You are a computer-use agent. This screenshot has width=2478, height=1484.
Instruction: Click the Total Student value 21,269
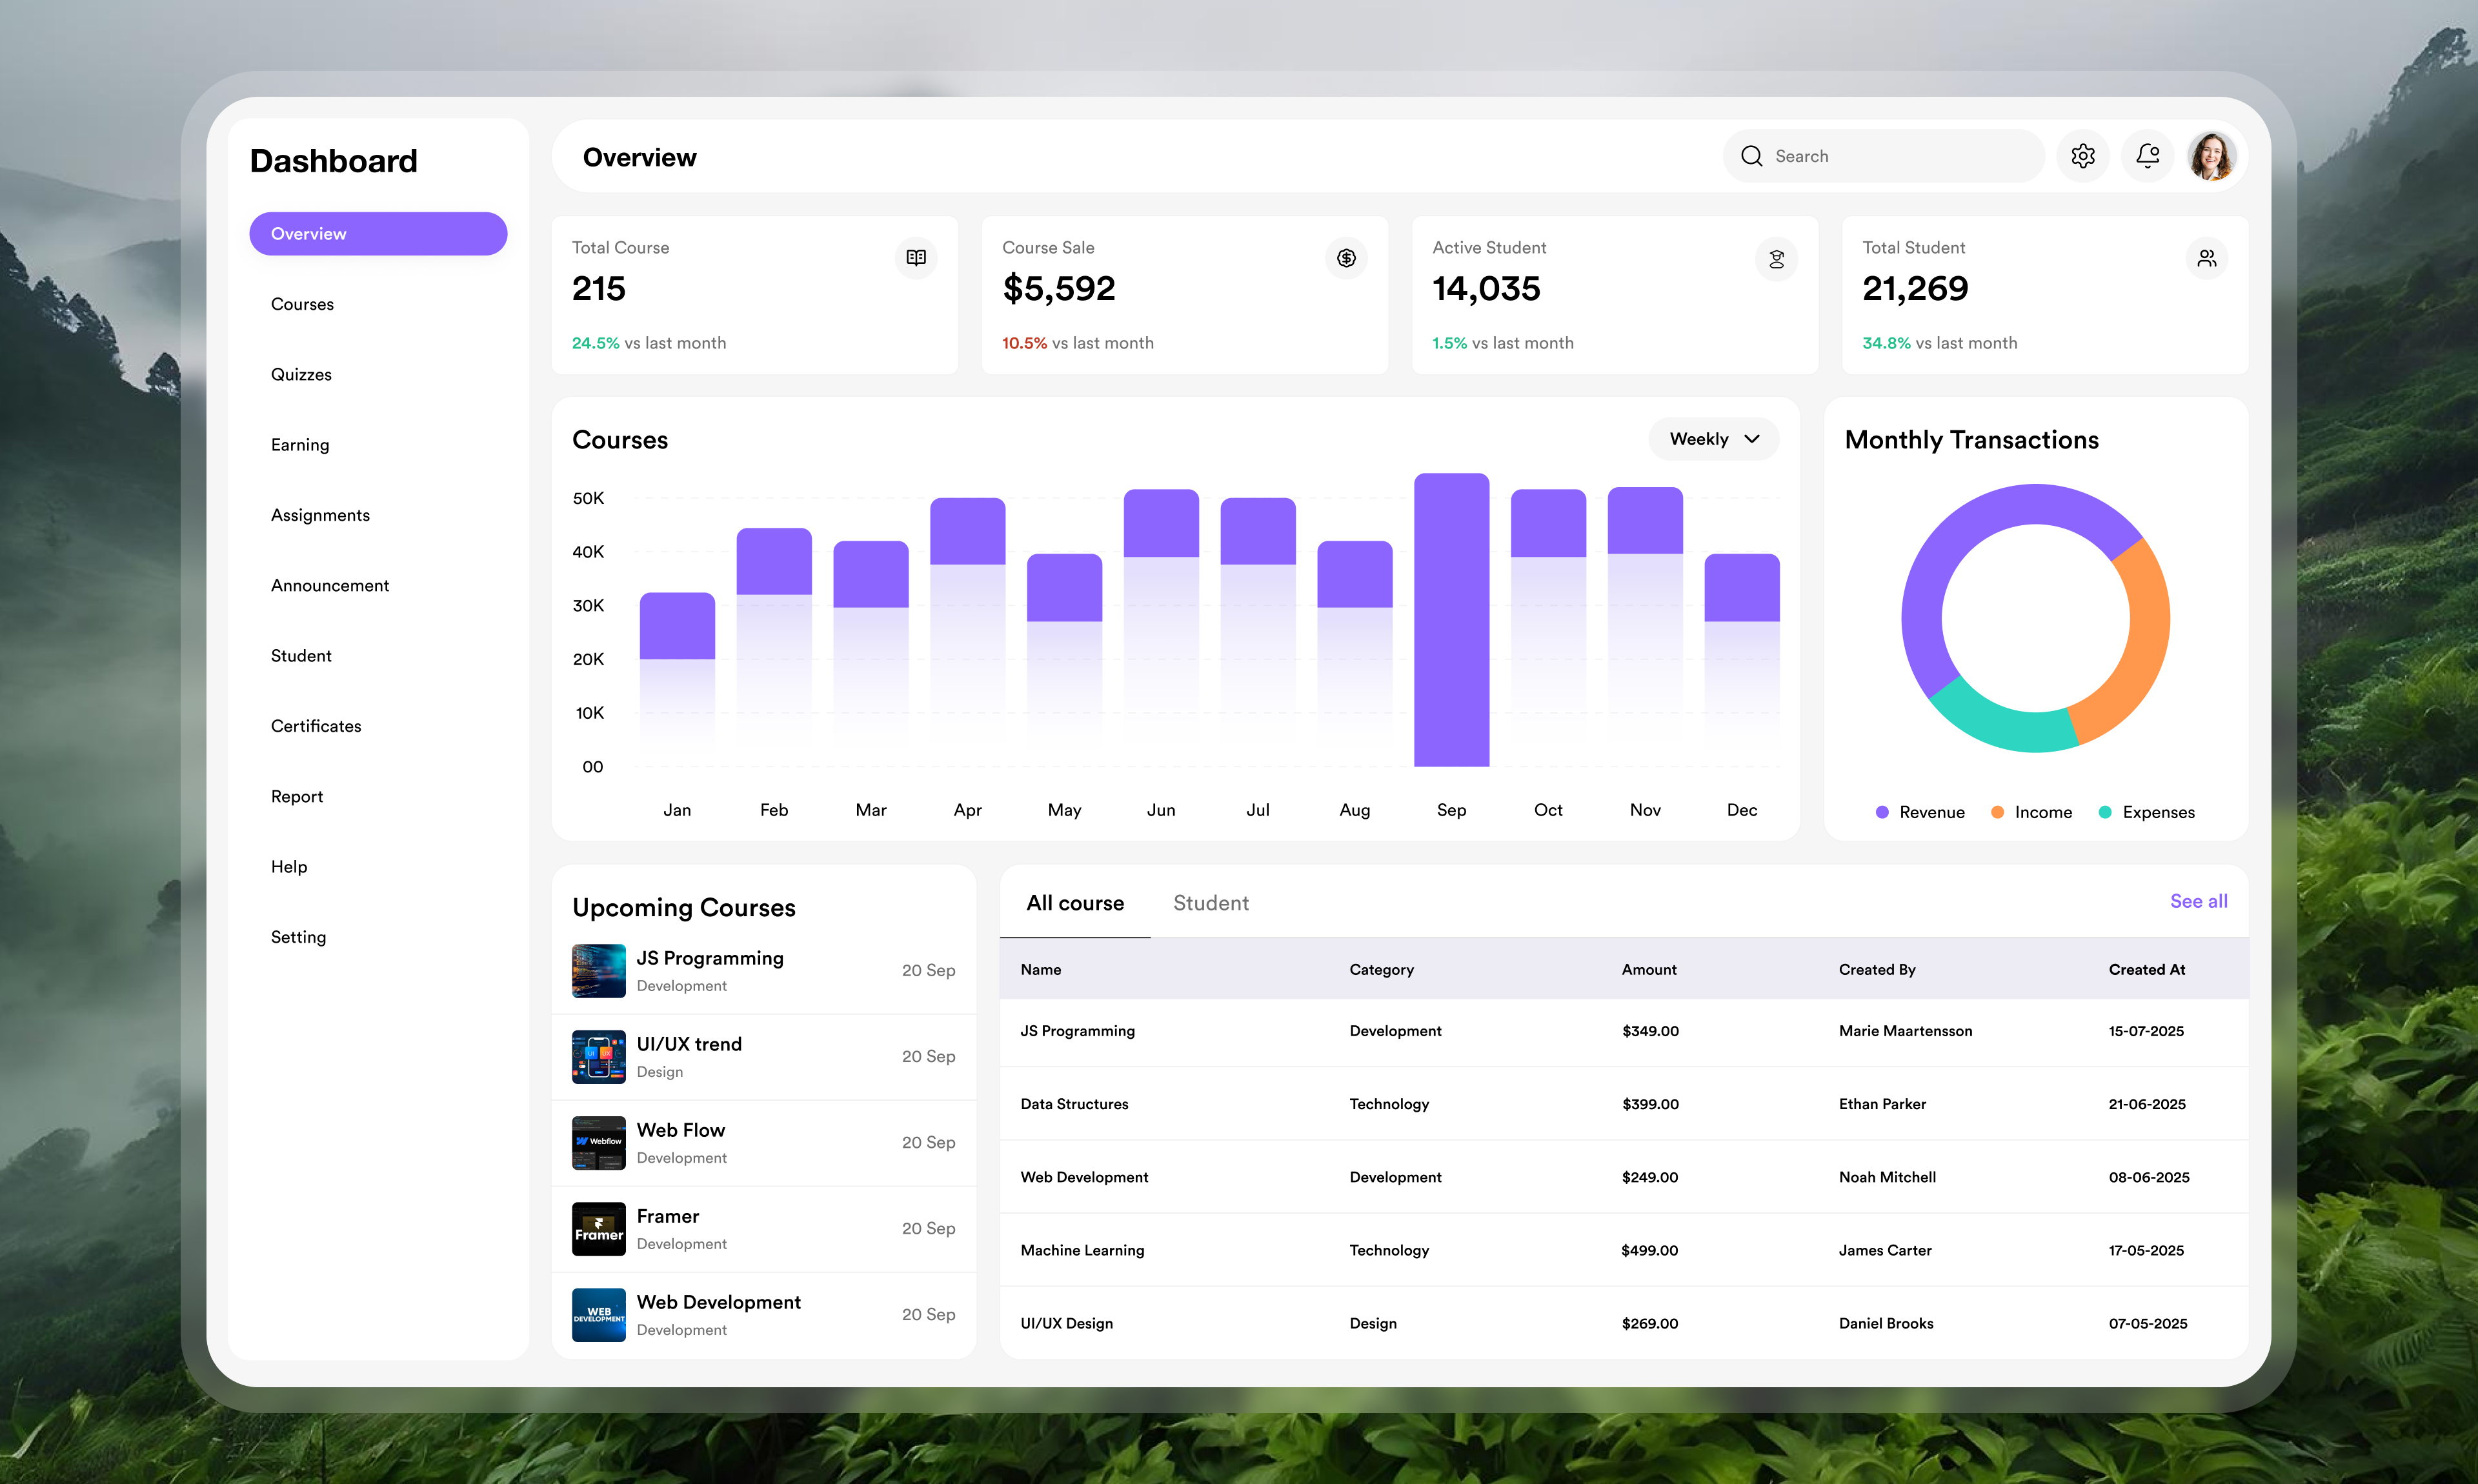(1915, 289)
